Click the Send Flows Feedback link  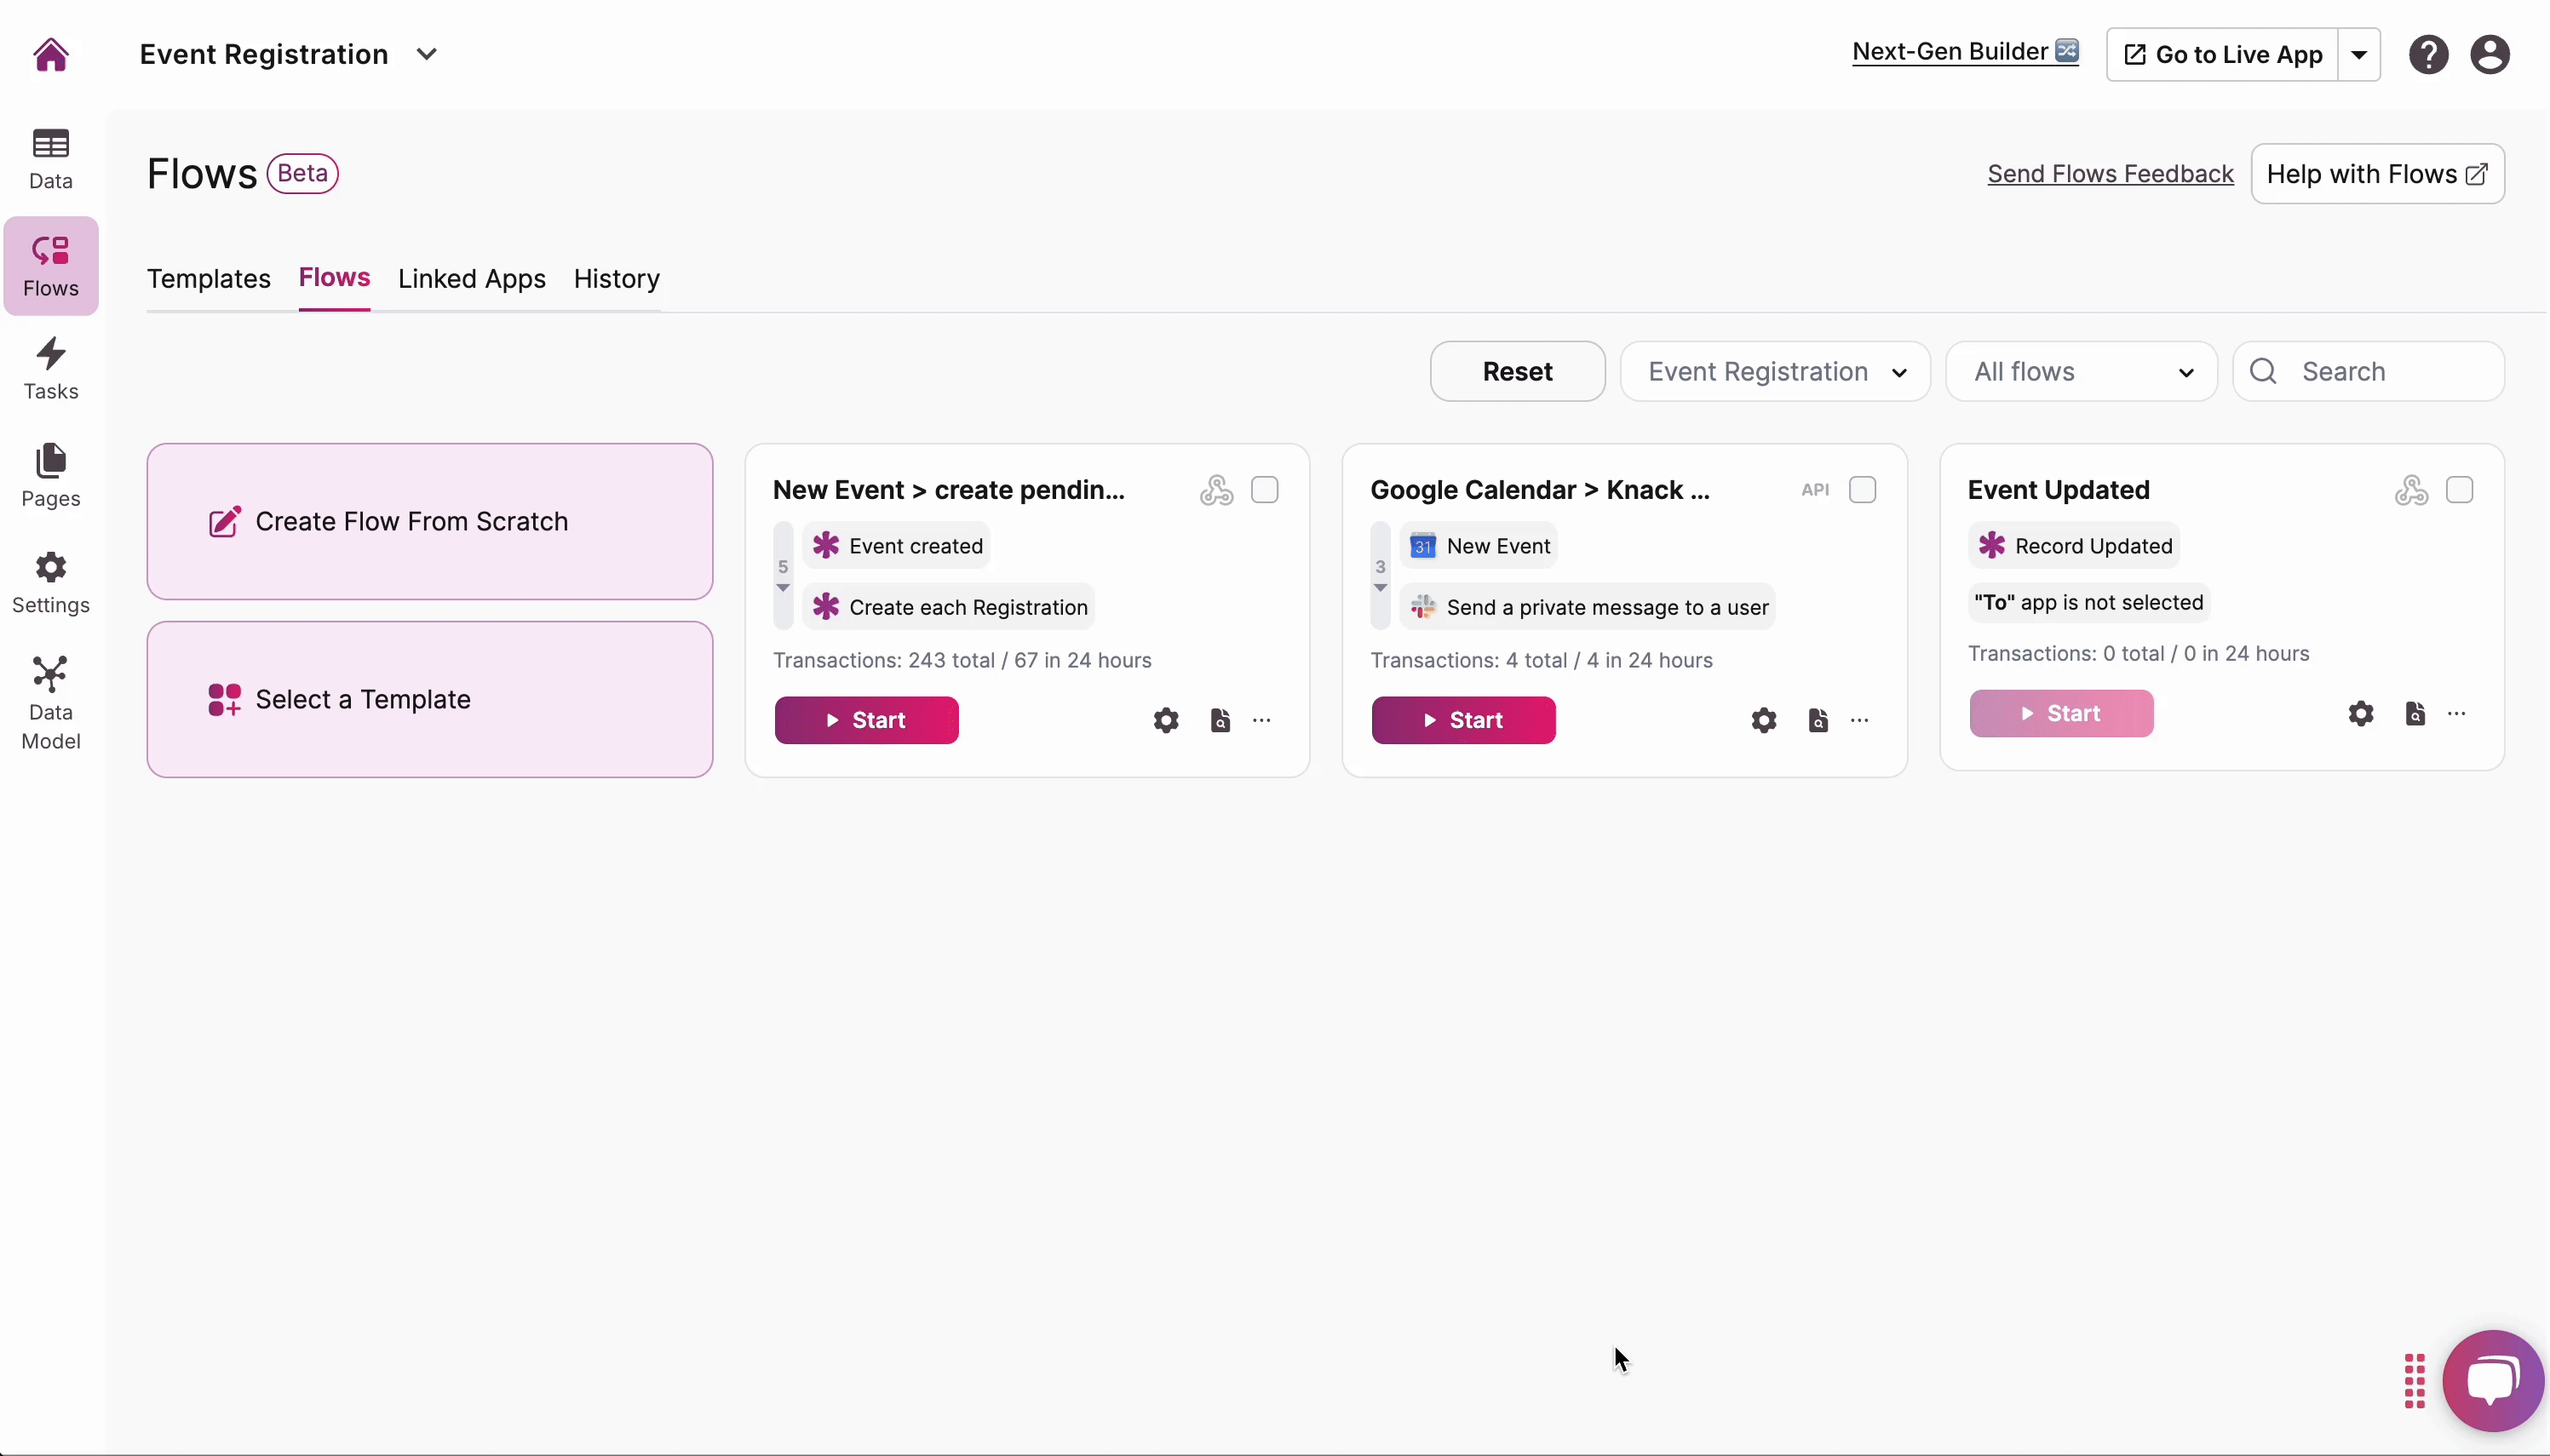tap(2108, 172)
